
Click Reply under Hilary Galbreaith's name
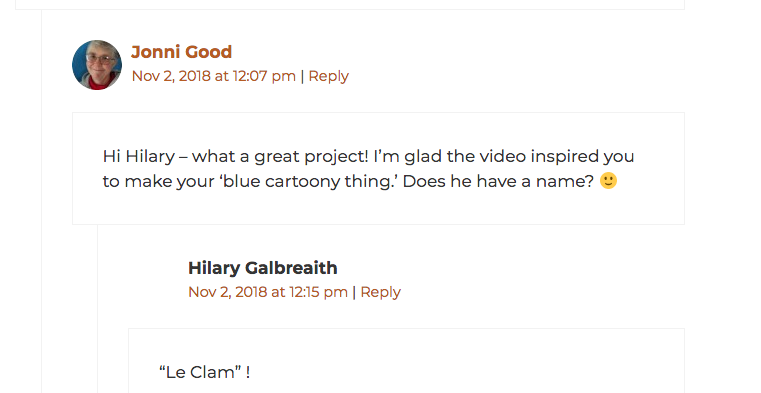[380, 292]
